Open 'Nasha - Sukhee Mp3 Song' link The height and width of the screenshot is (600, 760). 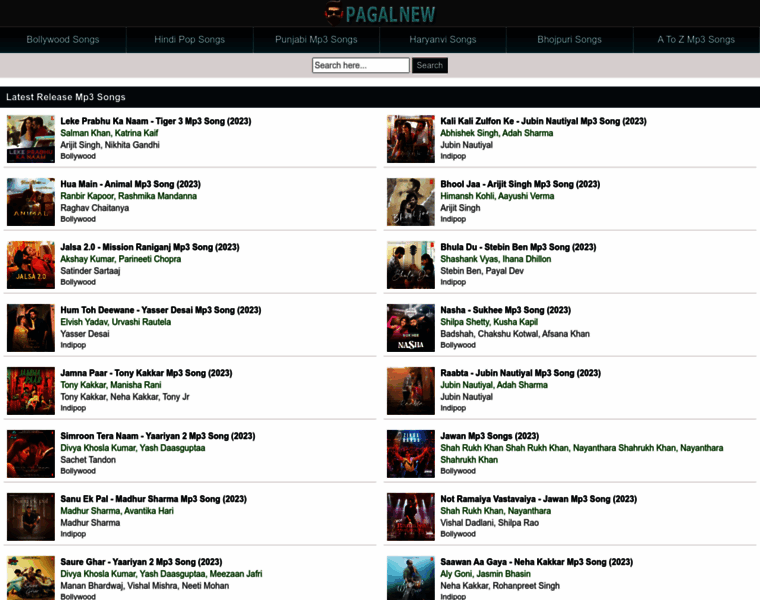506,310
